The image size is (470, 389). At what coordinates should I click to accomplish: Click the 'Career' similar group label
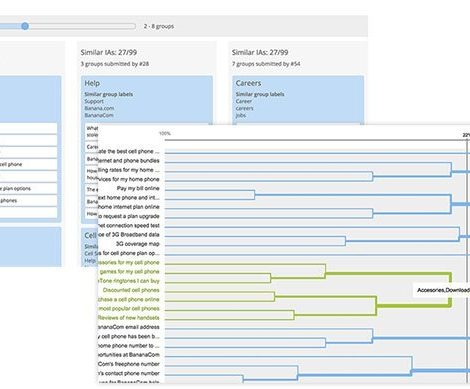click(x=244, y=101)
